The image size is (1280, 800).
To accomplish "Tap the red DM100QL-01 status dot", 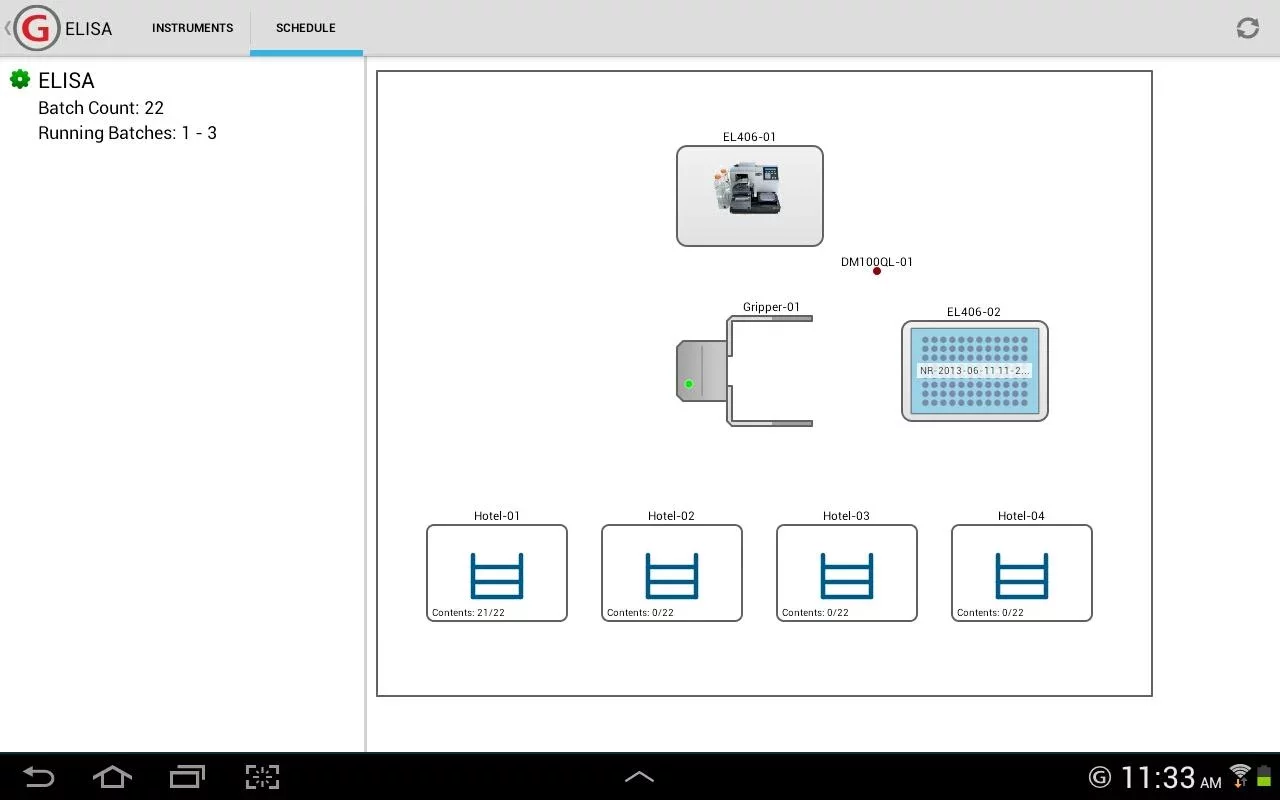I will 877,271.
